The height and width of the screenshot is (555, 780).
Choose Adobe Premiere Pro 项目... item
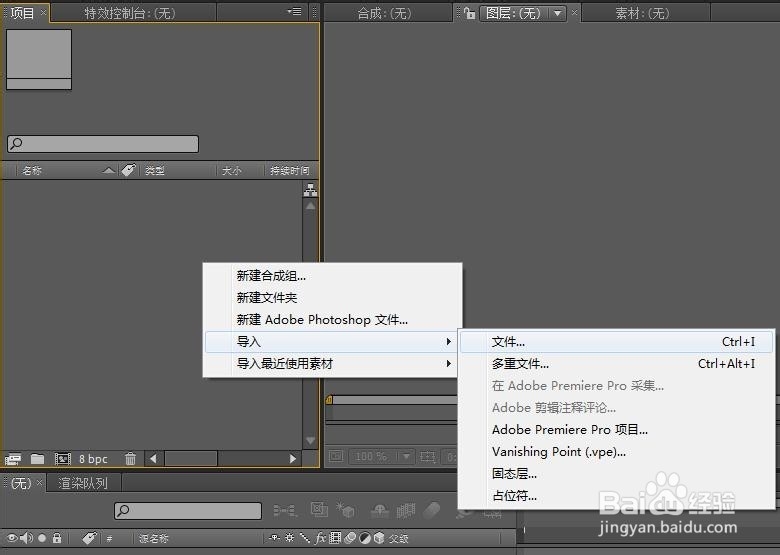[x=616, y=429]
